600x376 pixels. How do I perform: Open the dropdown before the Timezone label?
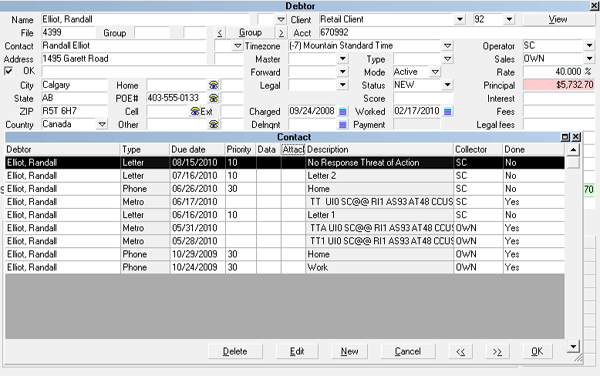point(238,46)
